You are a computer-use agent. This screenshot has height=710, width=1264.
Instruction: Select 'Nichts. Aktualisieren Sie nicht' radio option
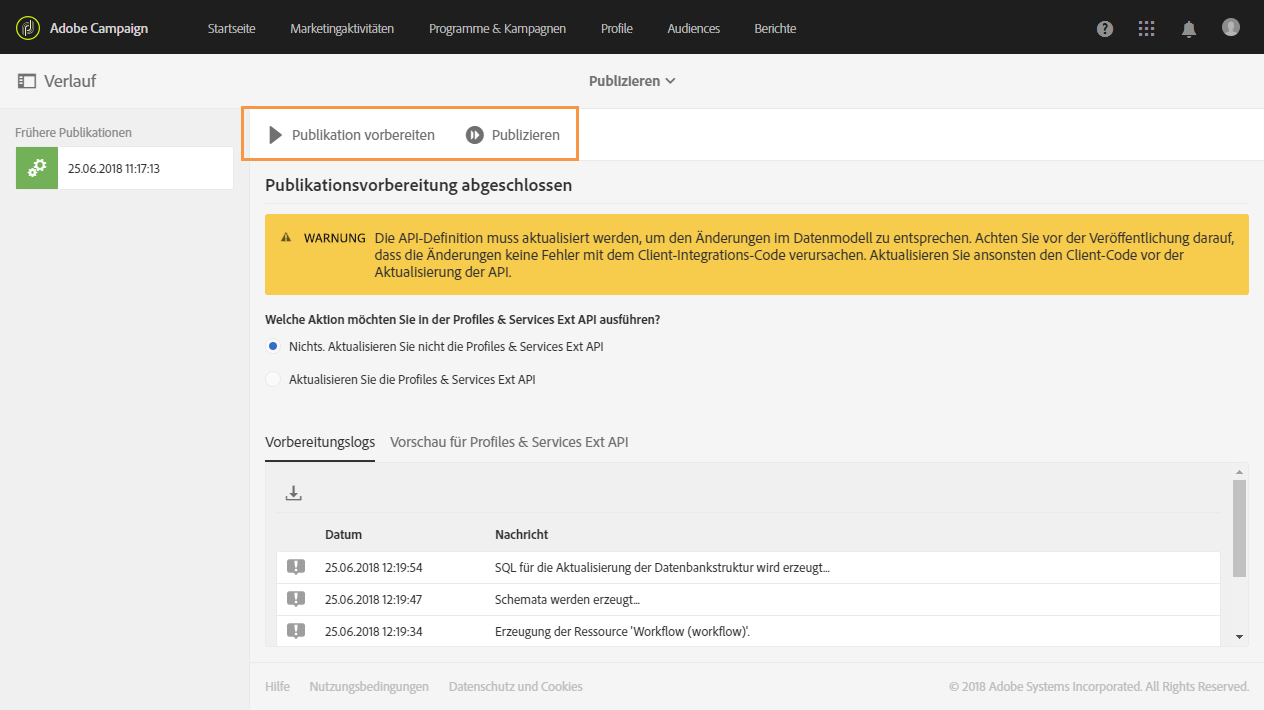click(x=273, y=347)
